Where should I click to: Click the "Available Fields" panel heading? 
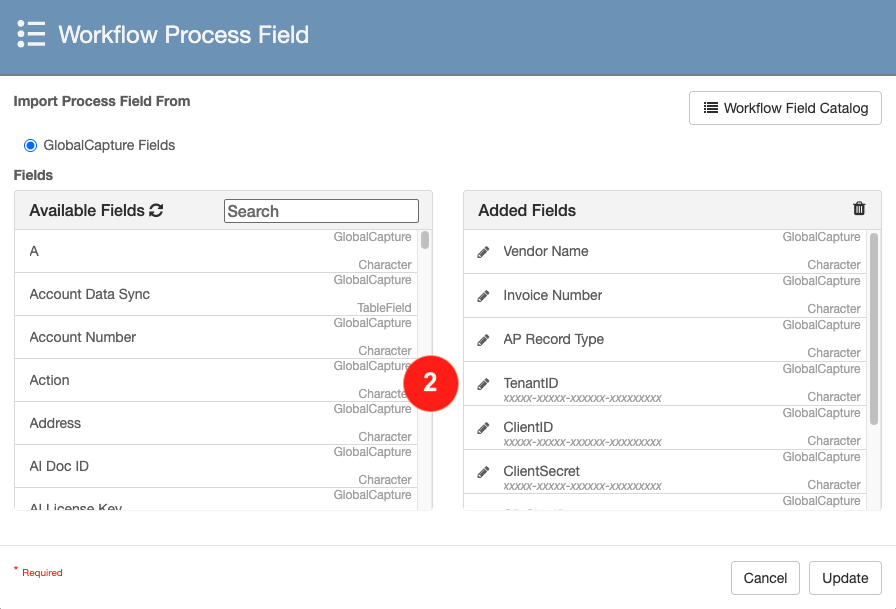coord(87,210)
